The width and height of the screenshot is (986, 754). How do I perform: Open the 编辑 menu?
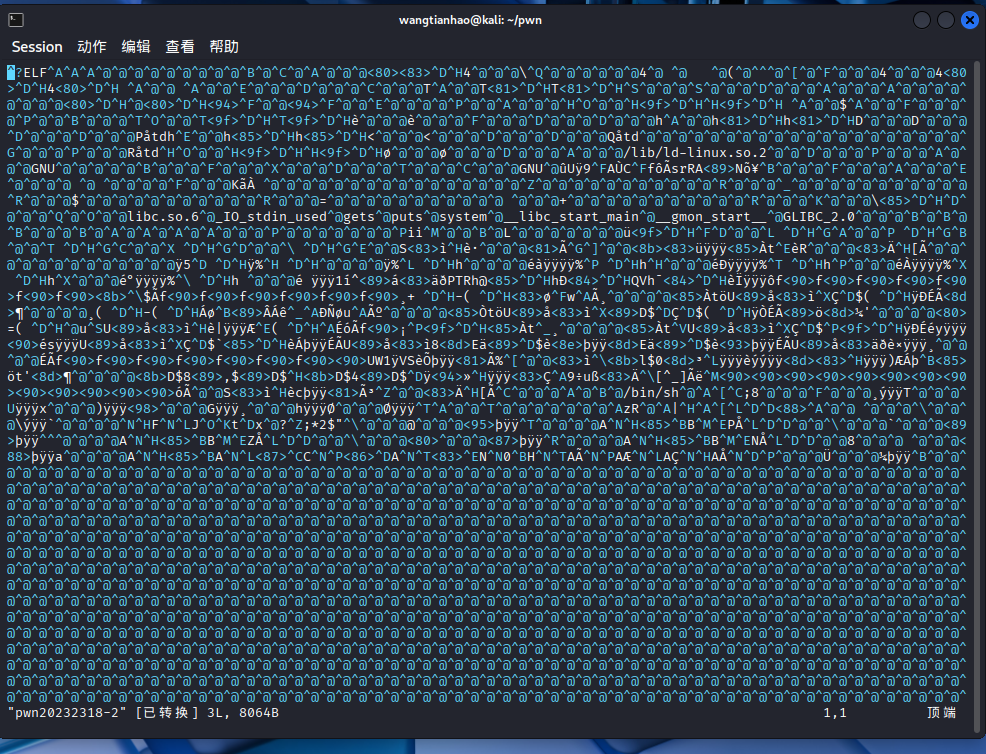click(136, 47)
